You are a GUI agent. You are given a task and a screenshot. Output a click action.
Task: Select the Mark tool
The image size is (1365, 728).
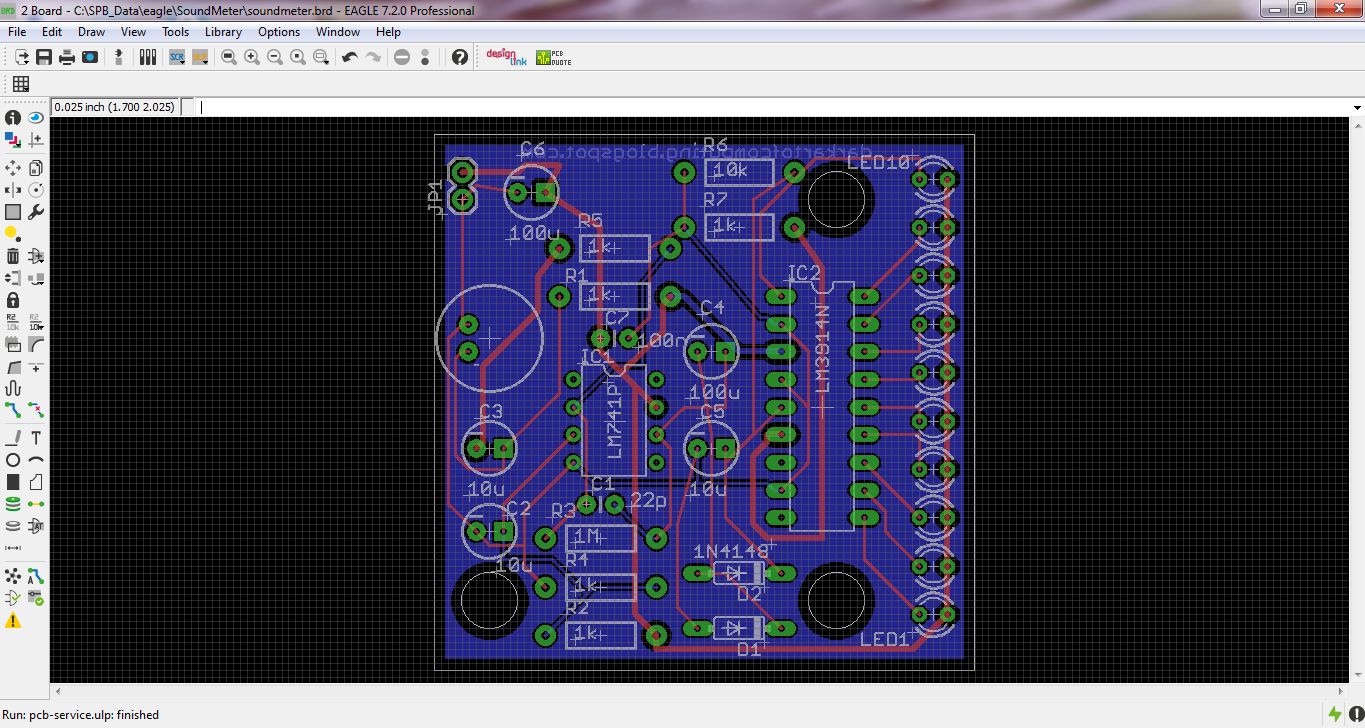point(36,141)
